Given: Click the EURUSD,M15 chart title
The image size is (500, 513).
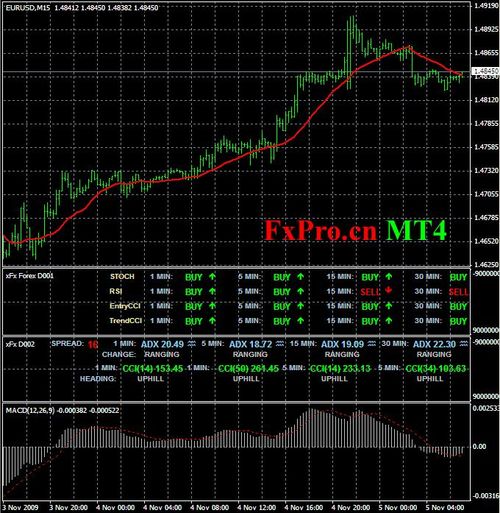Looking at the screenshot, I should tap(28, 8).
